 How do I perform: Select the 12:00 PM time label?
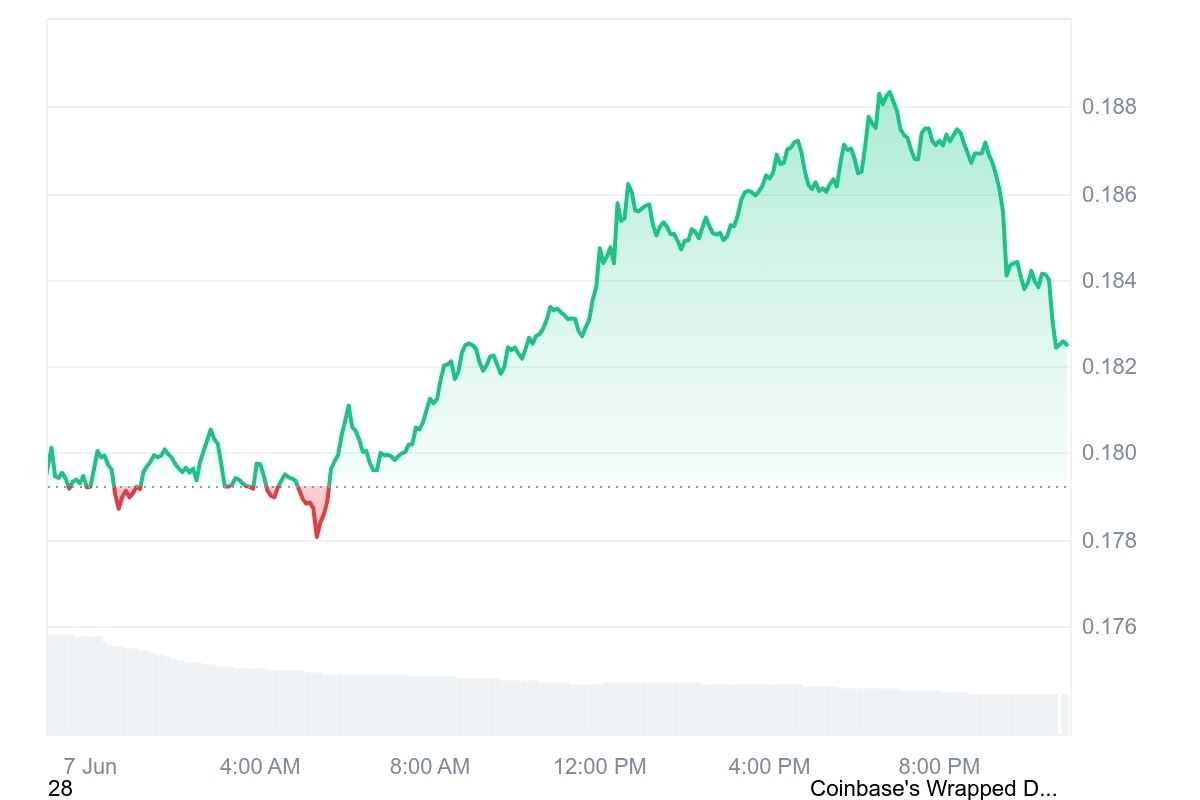(600, 767)
